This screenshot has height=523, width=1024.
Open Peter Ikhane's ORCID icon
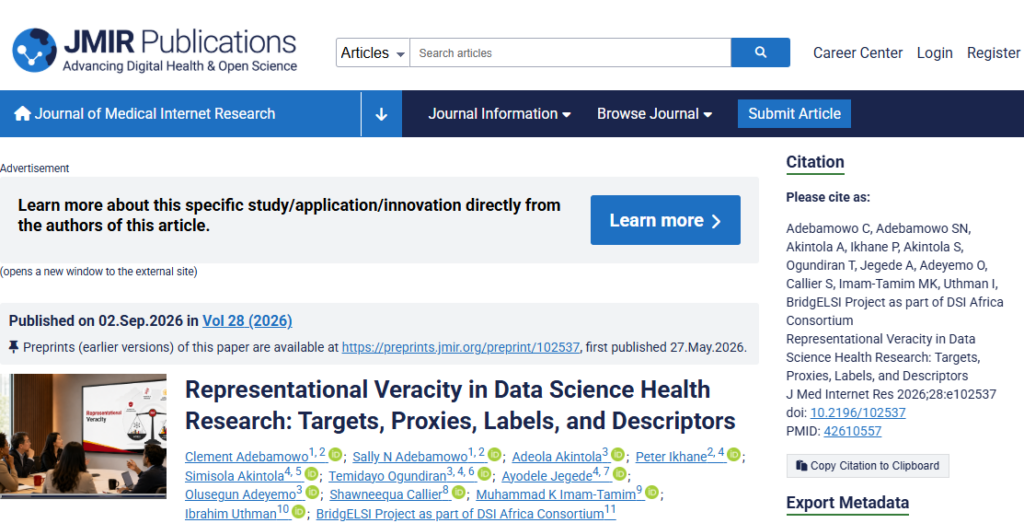pyautogui.click(x=734, y=454)
